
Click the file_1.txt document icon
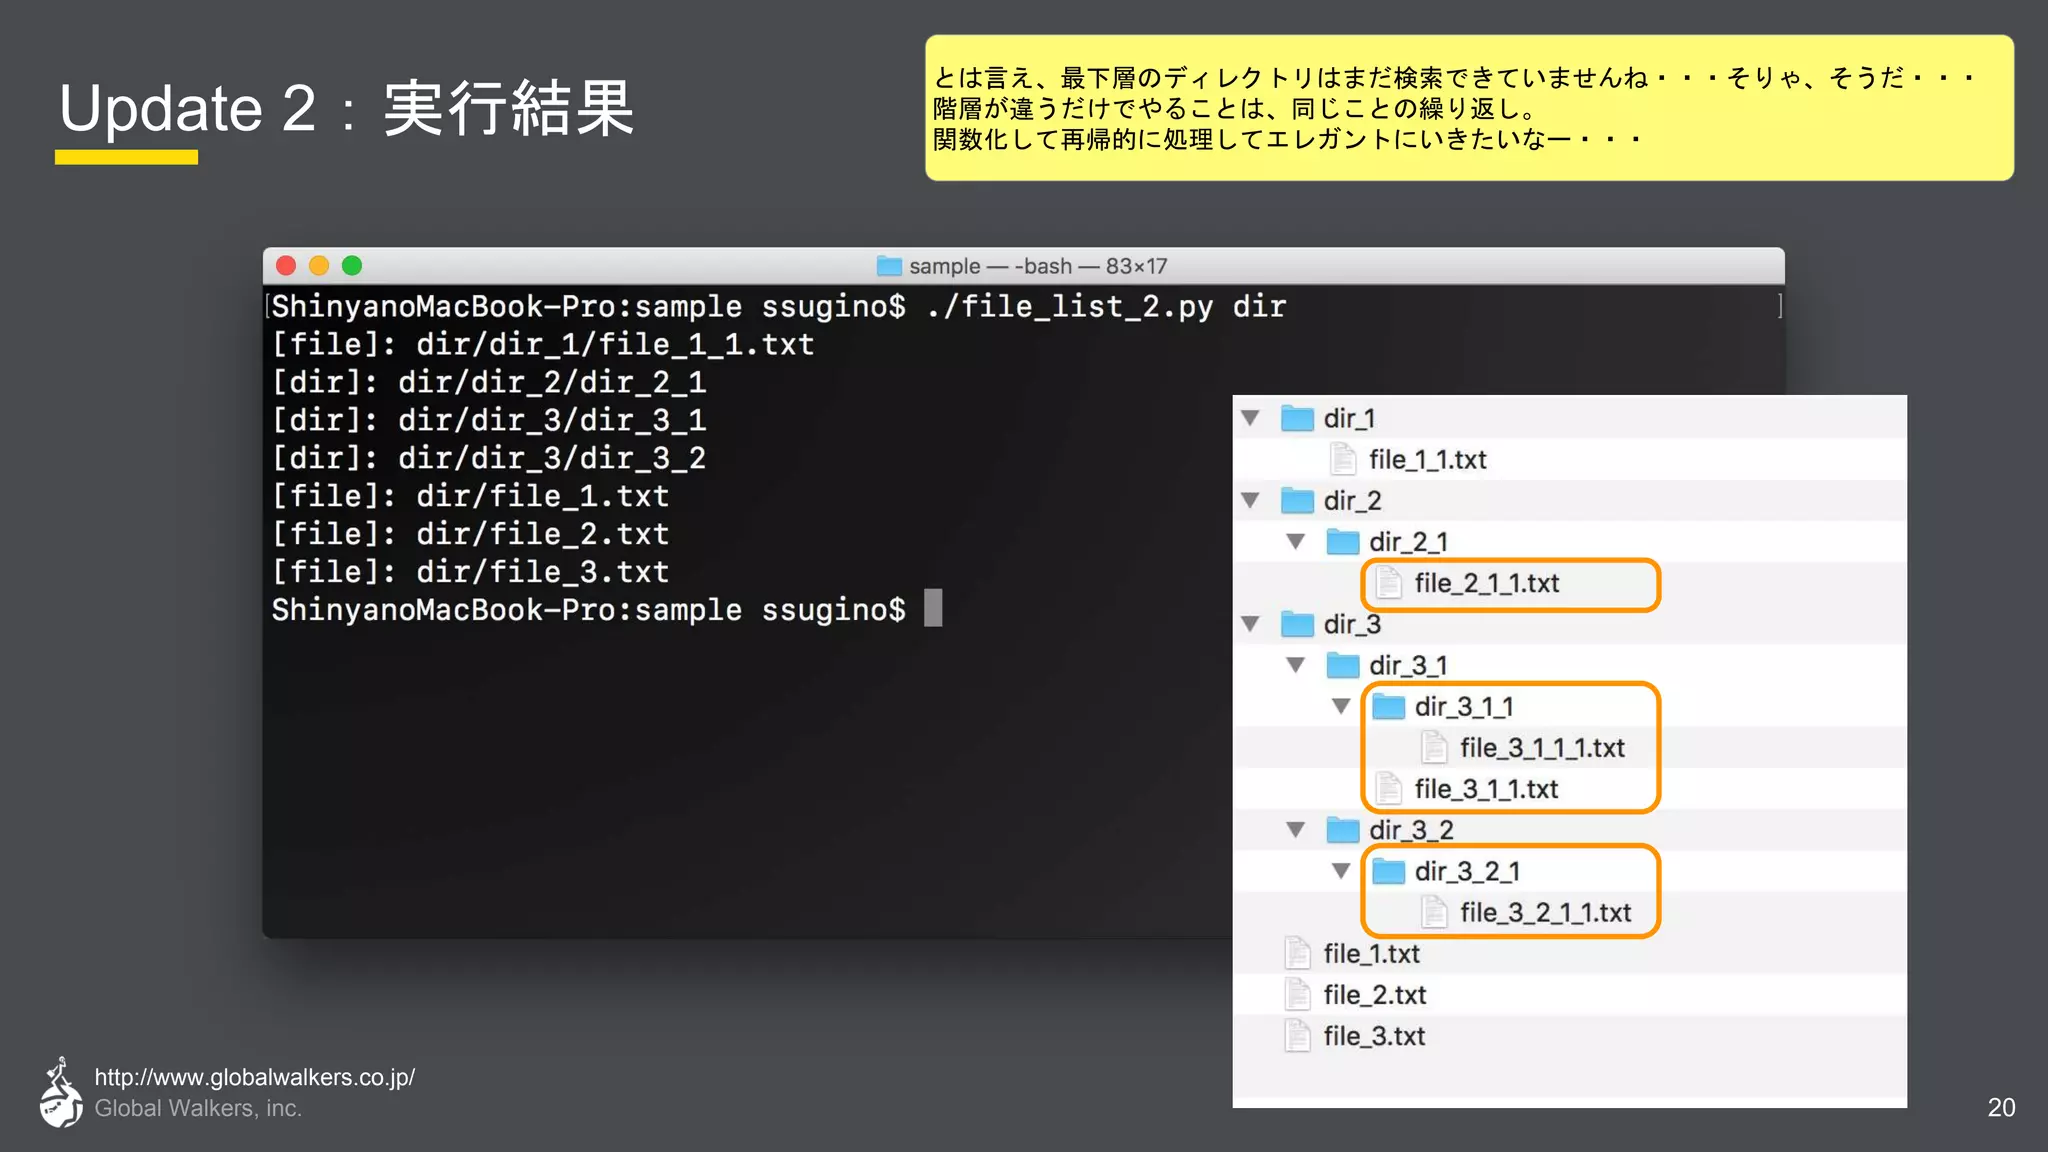pos(1298,953)
